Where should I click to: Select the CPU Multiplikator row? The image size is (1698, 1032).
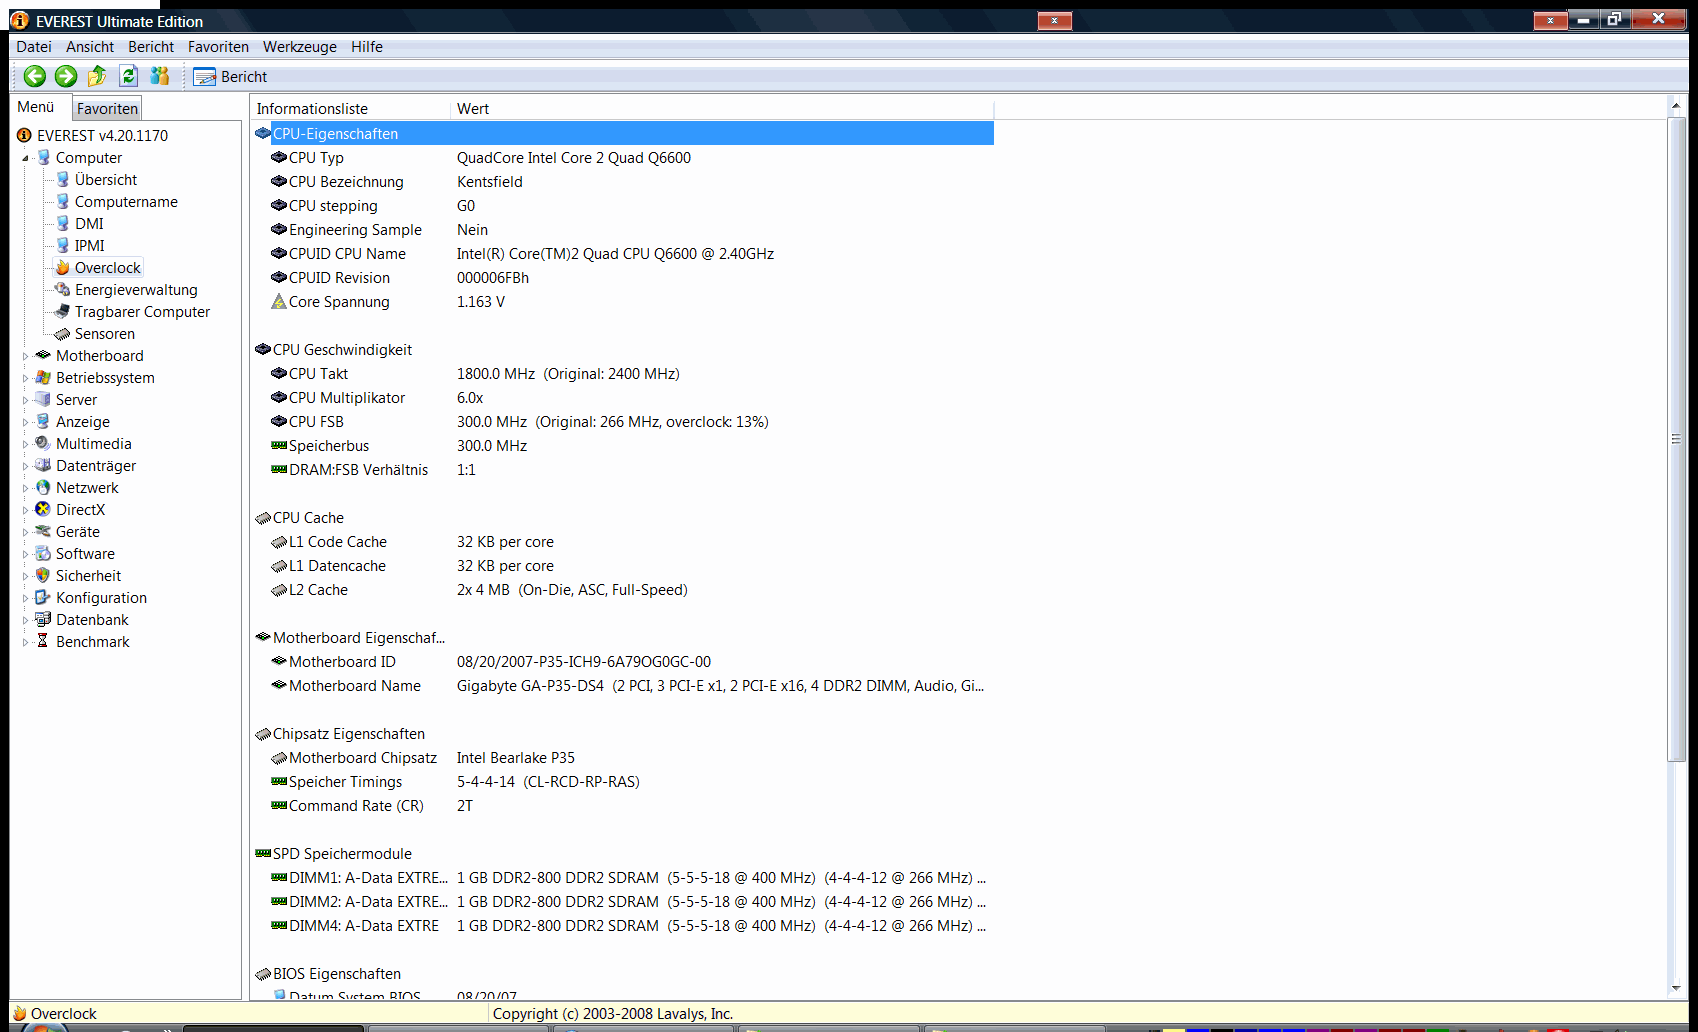[x=623, y=398]
